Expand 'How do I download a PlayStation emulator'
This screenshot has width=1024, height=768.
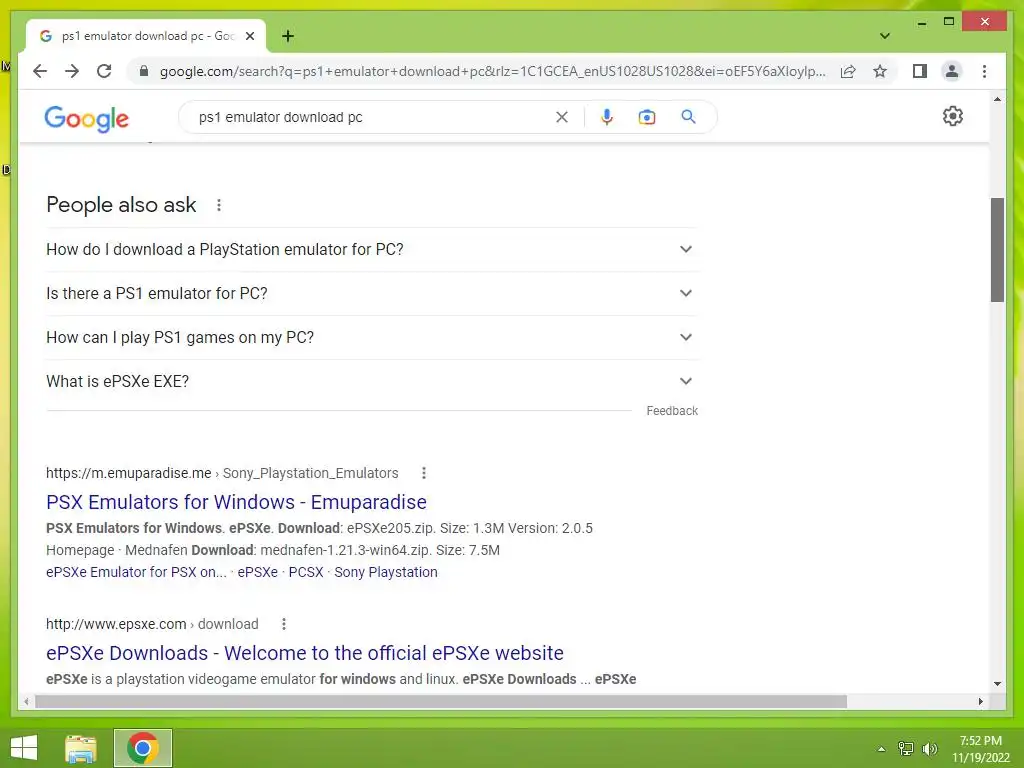[x=371, y=249]
